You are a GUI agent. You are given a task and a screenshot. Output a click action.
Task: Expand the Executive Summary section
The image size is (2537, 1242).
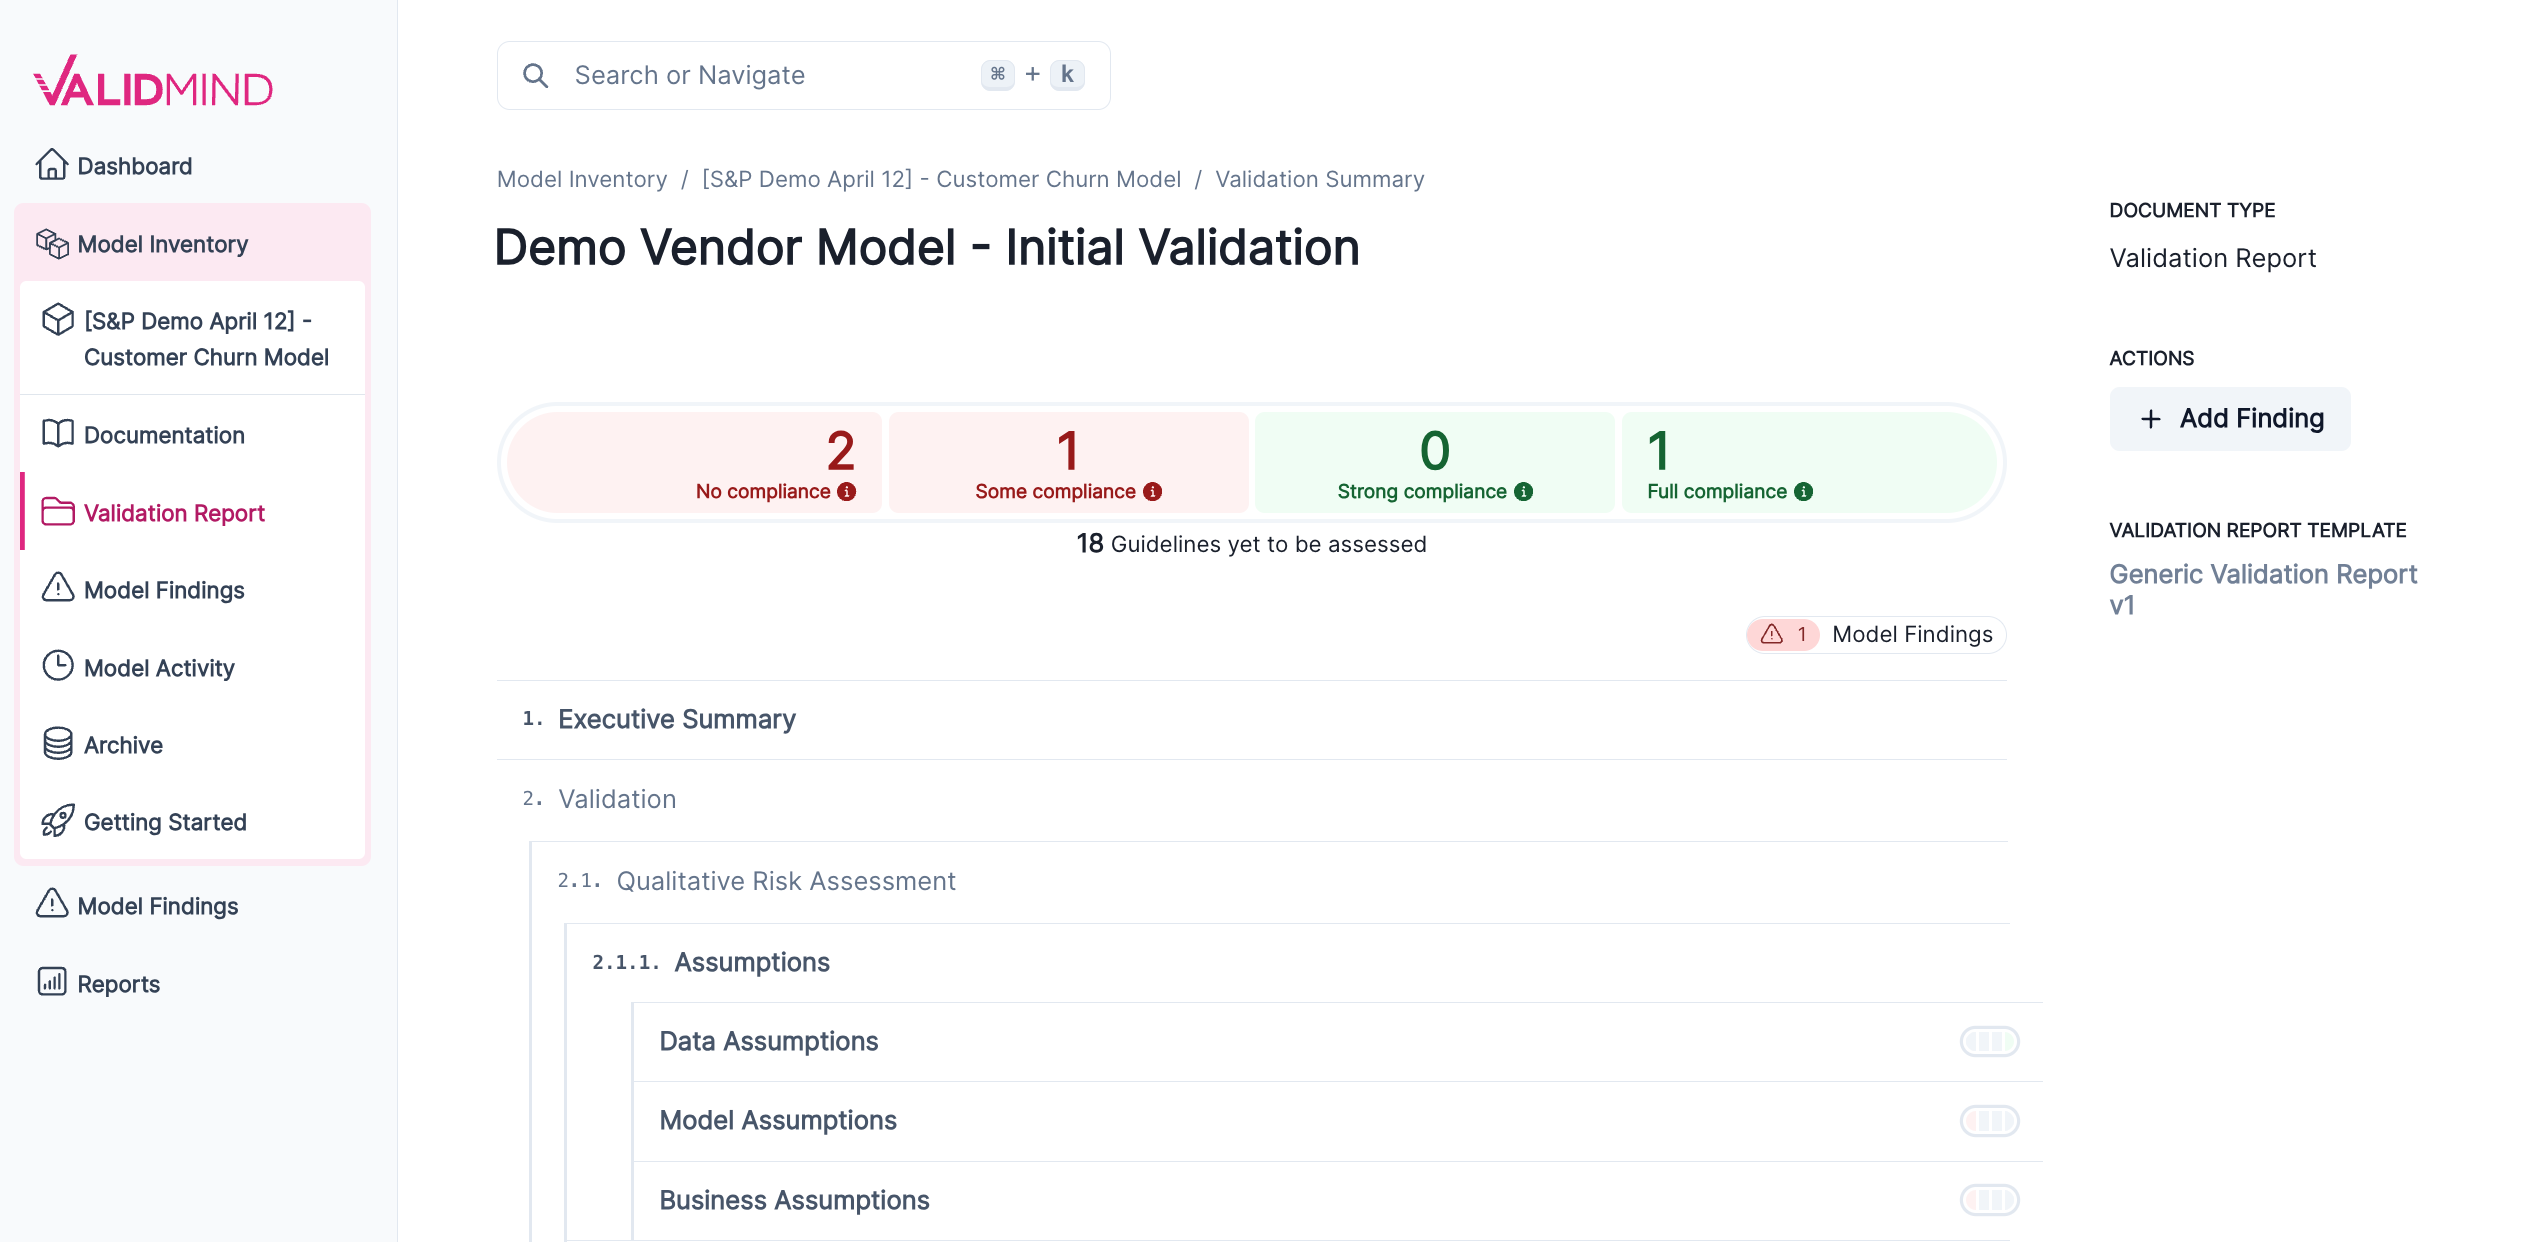(678, 719)
